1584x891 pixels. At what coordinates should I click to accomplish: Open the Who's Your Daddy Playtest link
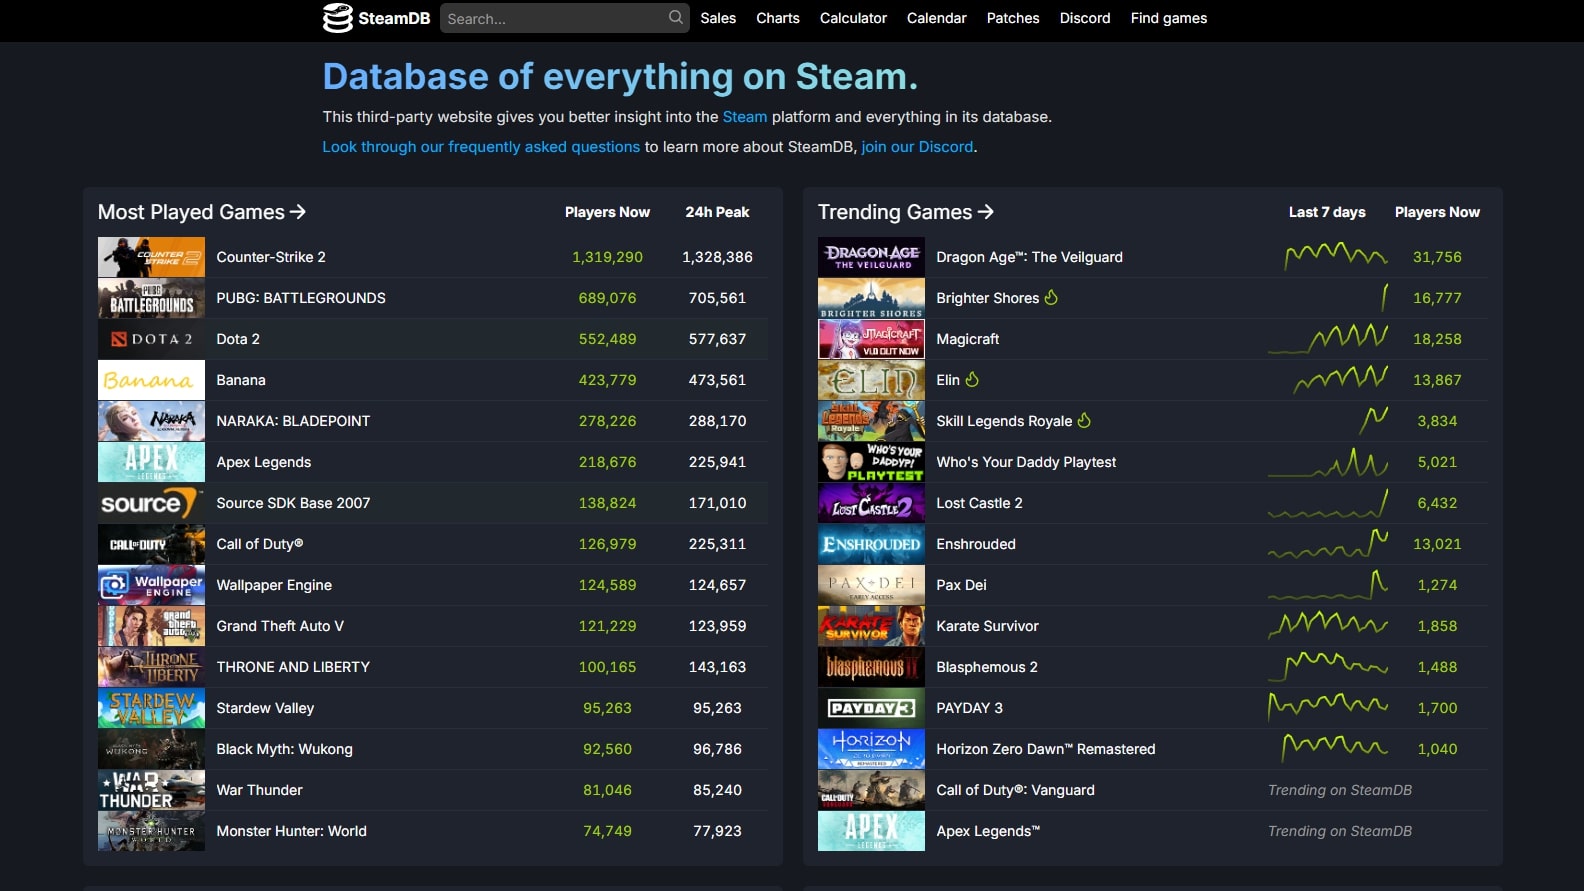tap(1026, 462)
